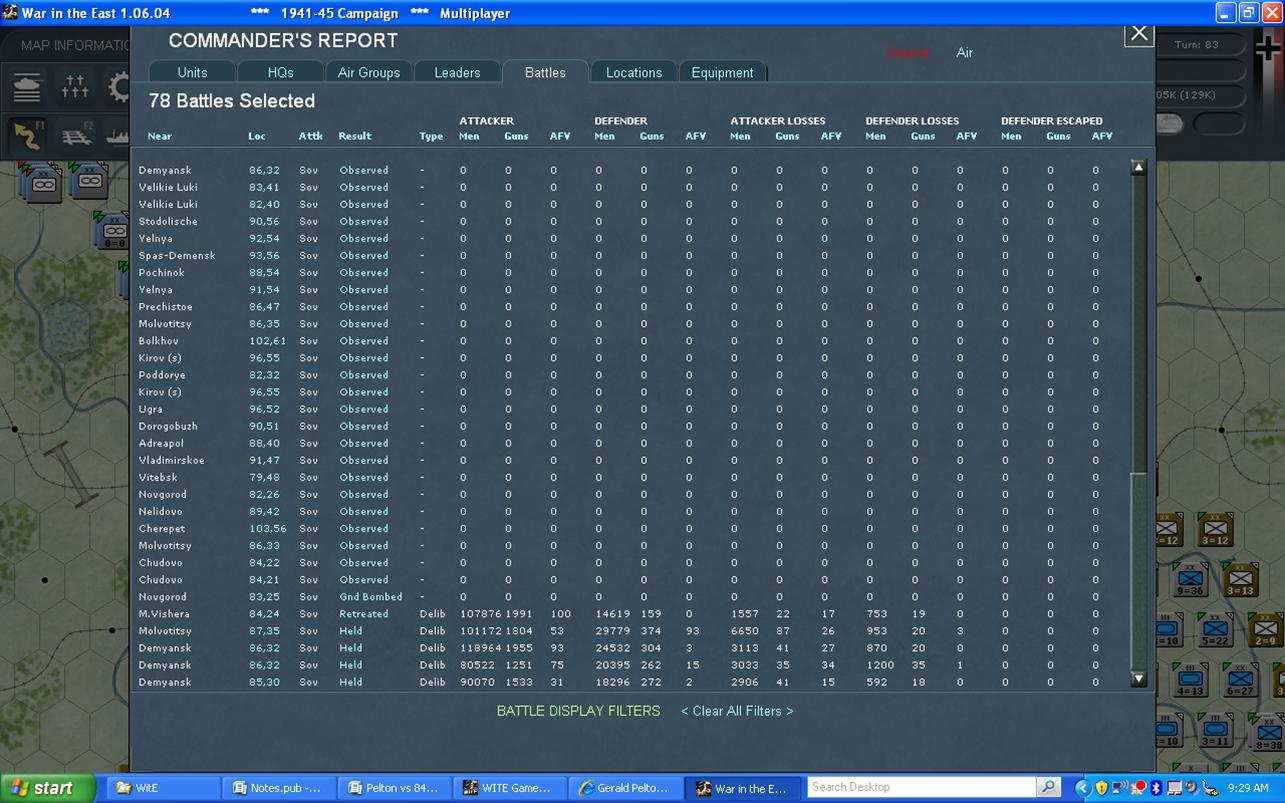This screenshot has width=1285, height=803.
Task: Select the Bolkhov battle row
Action: pyautogui.click(x=630, y=341)
